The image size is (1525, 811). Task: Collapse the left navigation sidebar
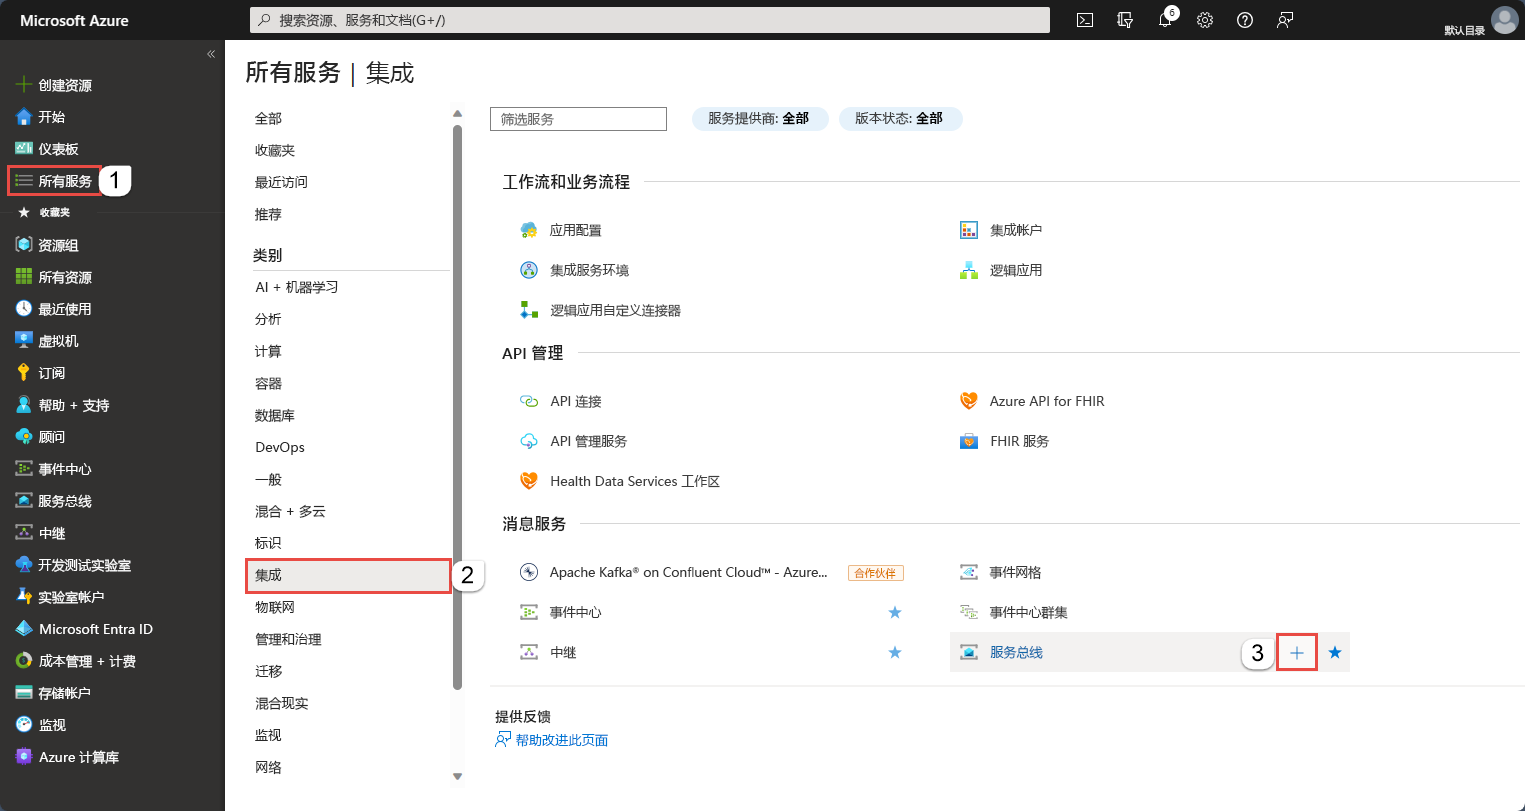[x=211, y=54]
